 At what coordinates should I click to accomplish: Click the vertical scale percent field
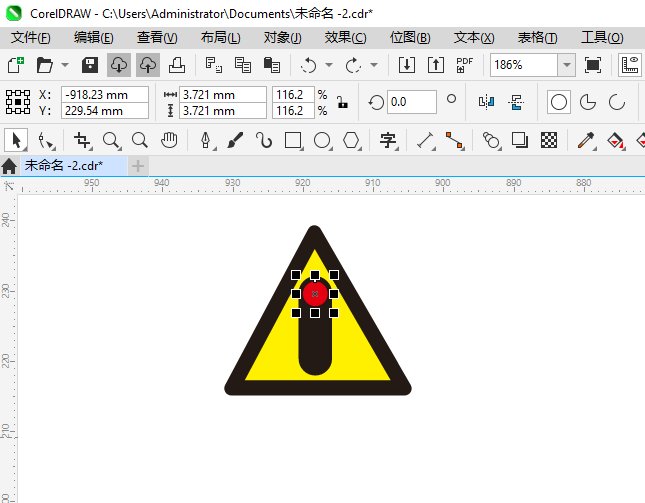pyautogui.click(x=293, y=111)
